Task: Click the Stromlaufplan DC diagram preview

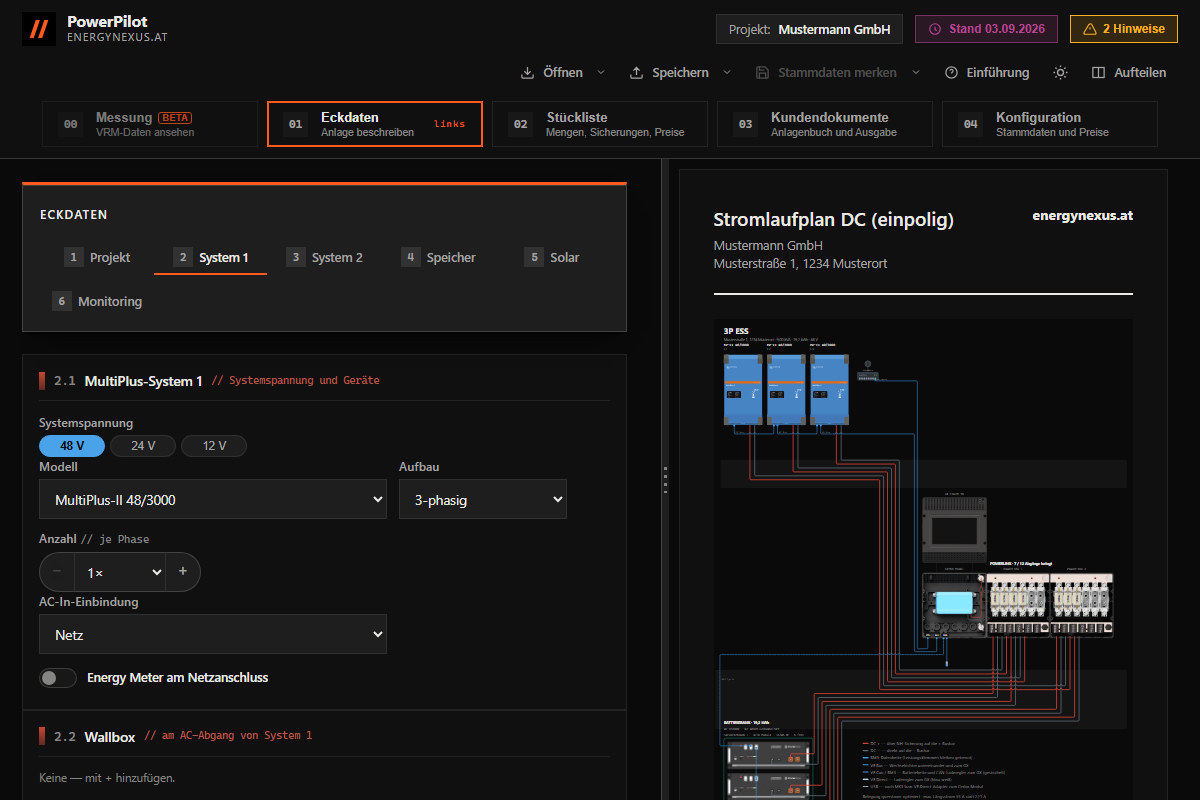Action: (x=923, y=560)
